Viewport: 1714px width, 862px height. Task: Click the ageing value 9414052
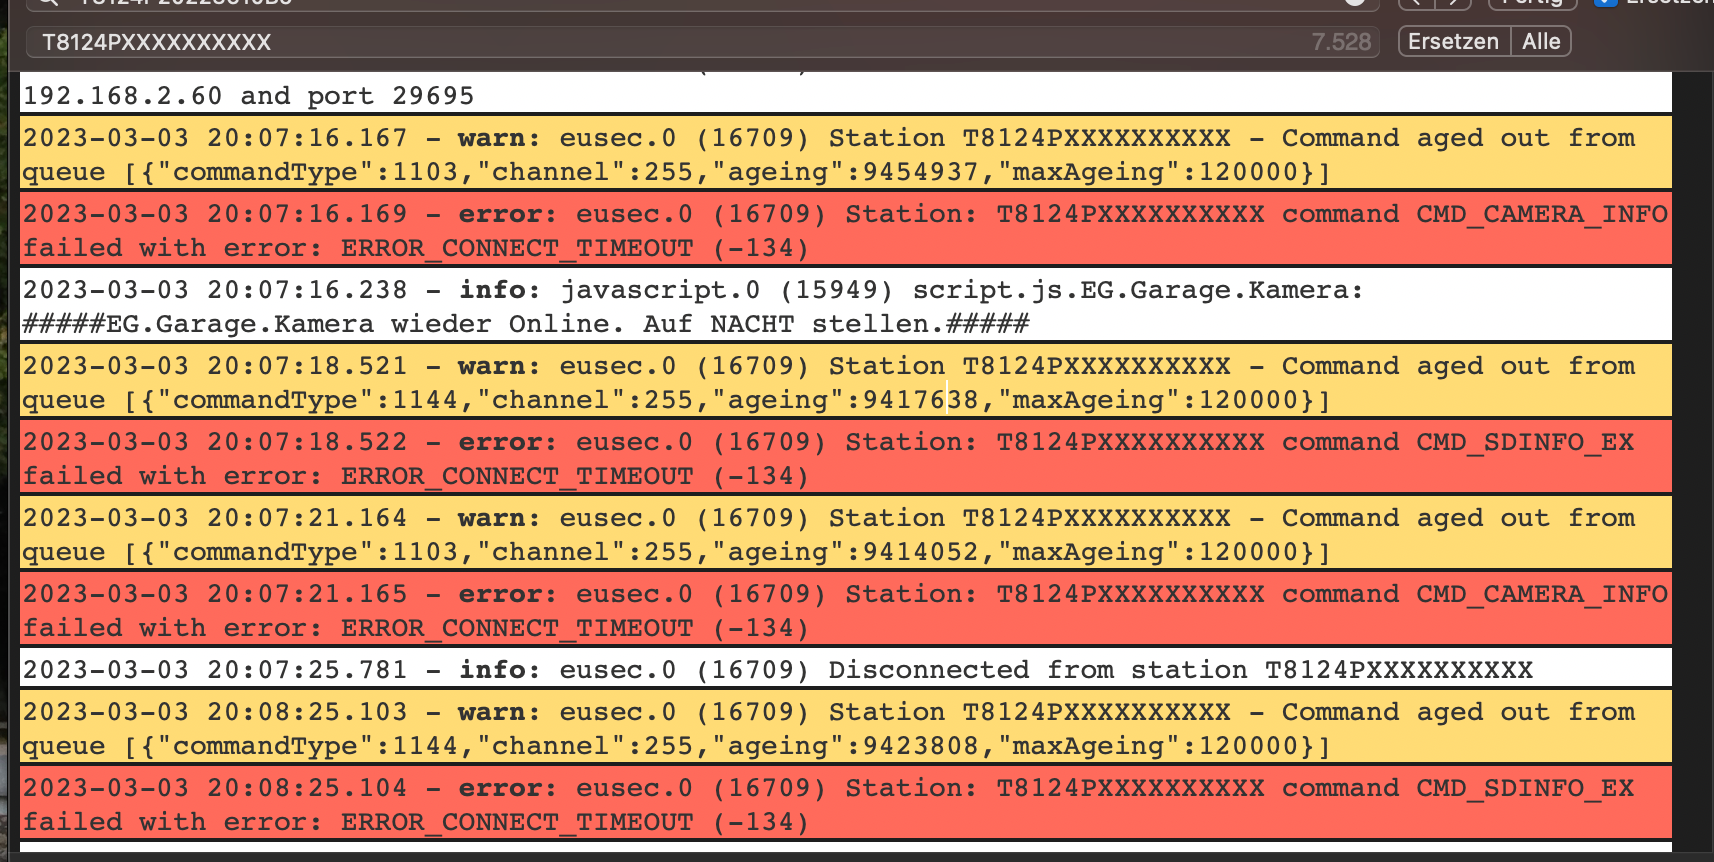920,552
